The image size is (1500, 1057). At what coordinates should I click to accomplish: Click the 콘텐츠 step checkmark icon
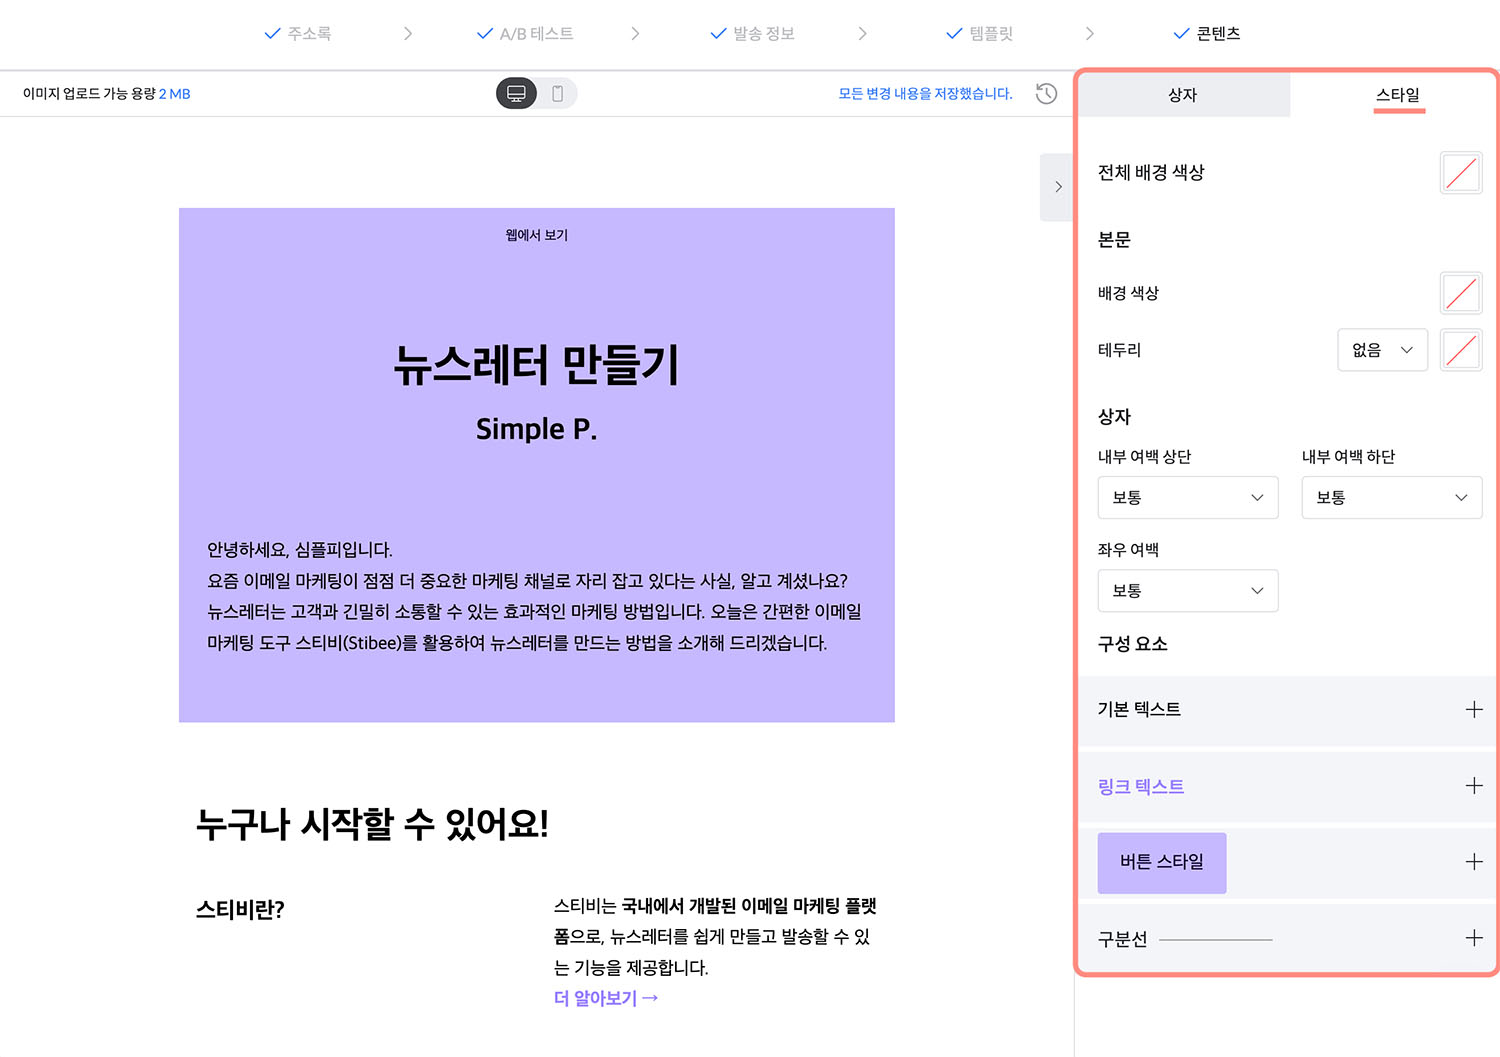(x=1181, y=33)
